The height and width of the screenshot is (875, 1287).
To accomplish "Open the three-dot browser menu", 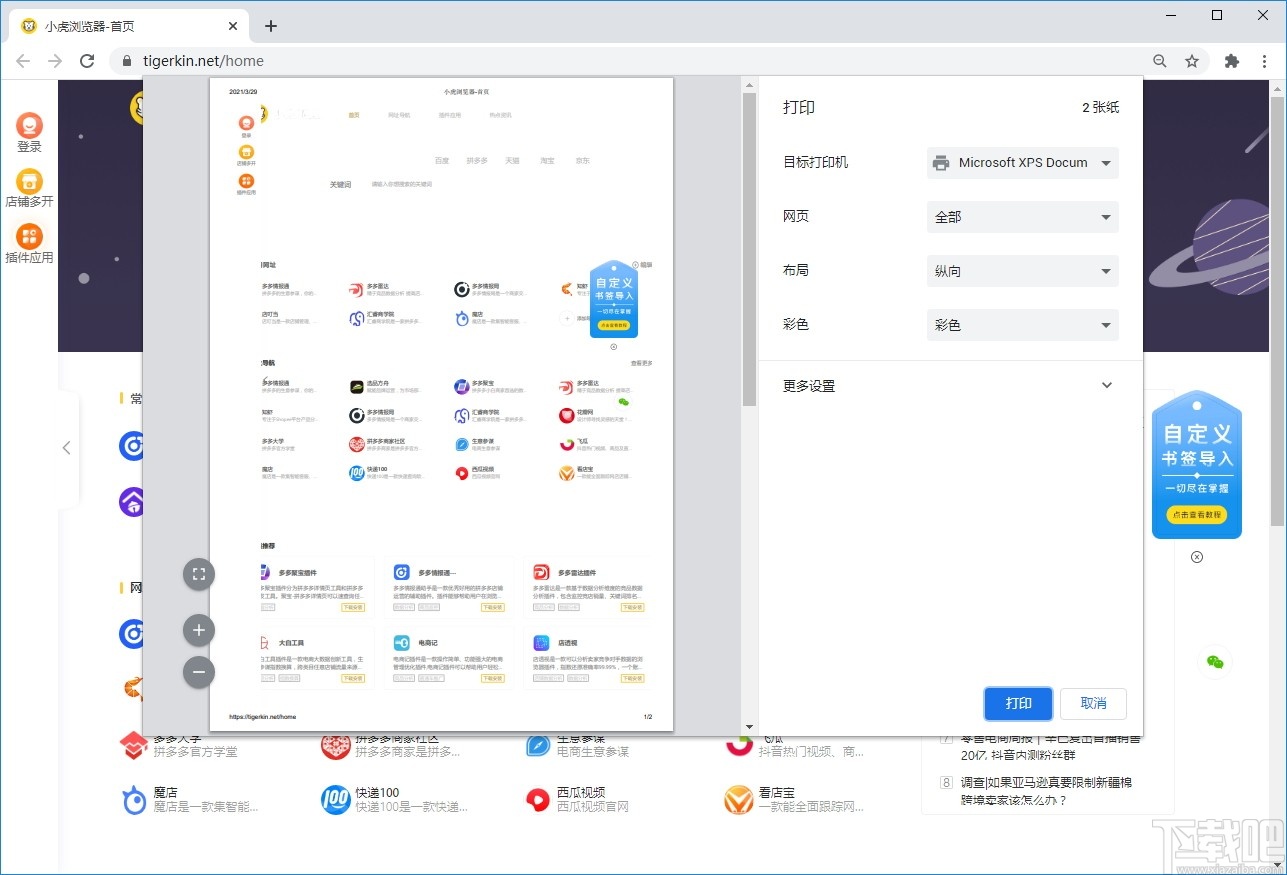I will point(1265,60).
